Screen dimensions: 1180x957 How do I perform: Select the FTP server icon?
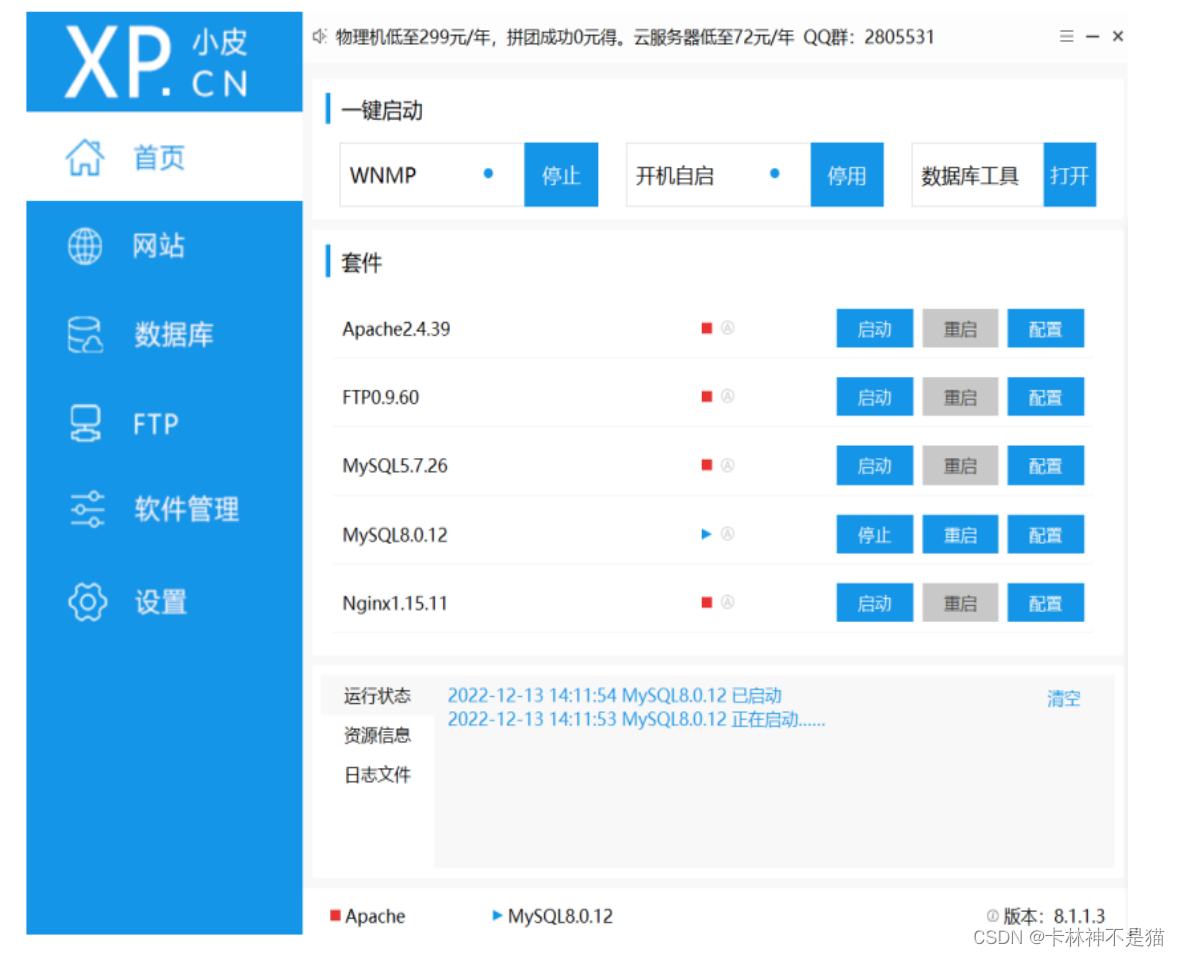85,423
